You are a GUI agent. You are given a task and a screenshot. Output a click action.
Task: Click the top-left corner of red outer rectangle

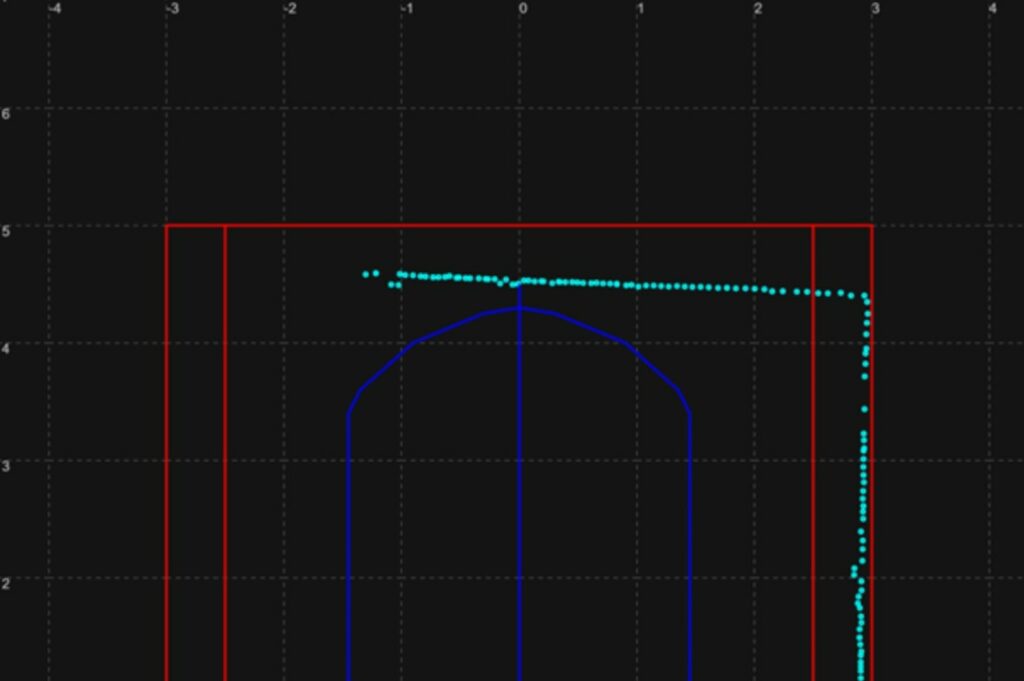[166, 226]
